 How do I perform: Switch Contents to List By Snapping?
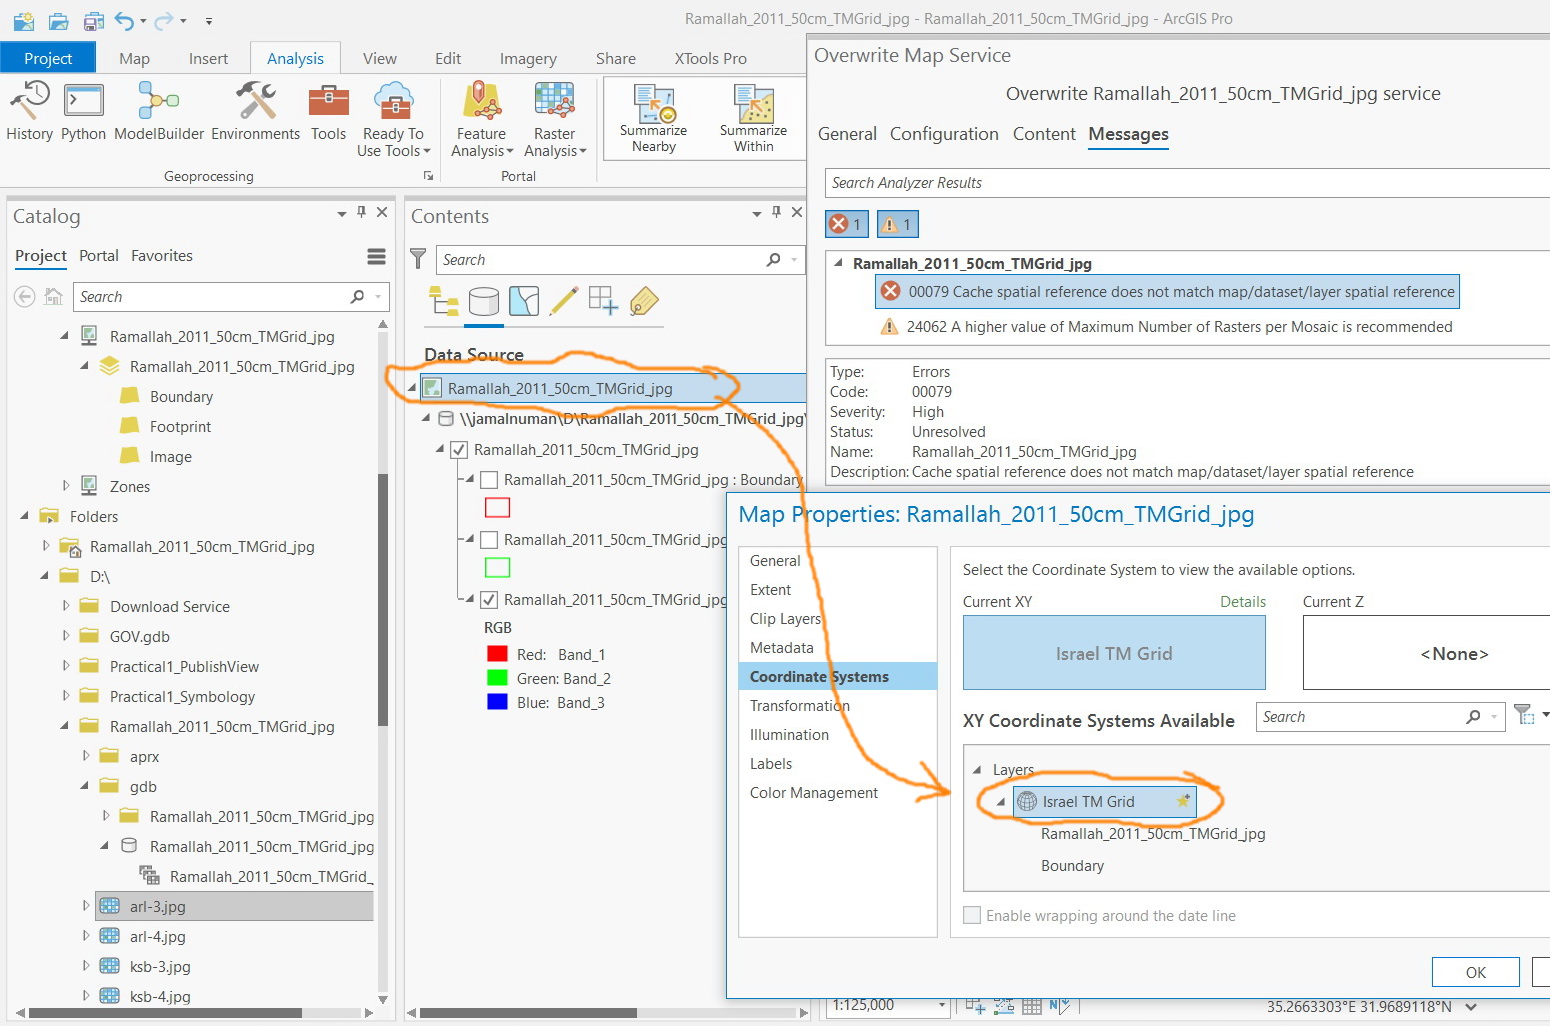point(603,301)
